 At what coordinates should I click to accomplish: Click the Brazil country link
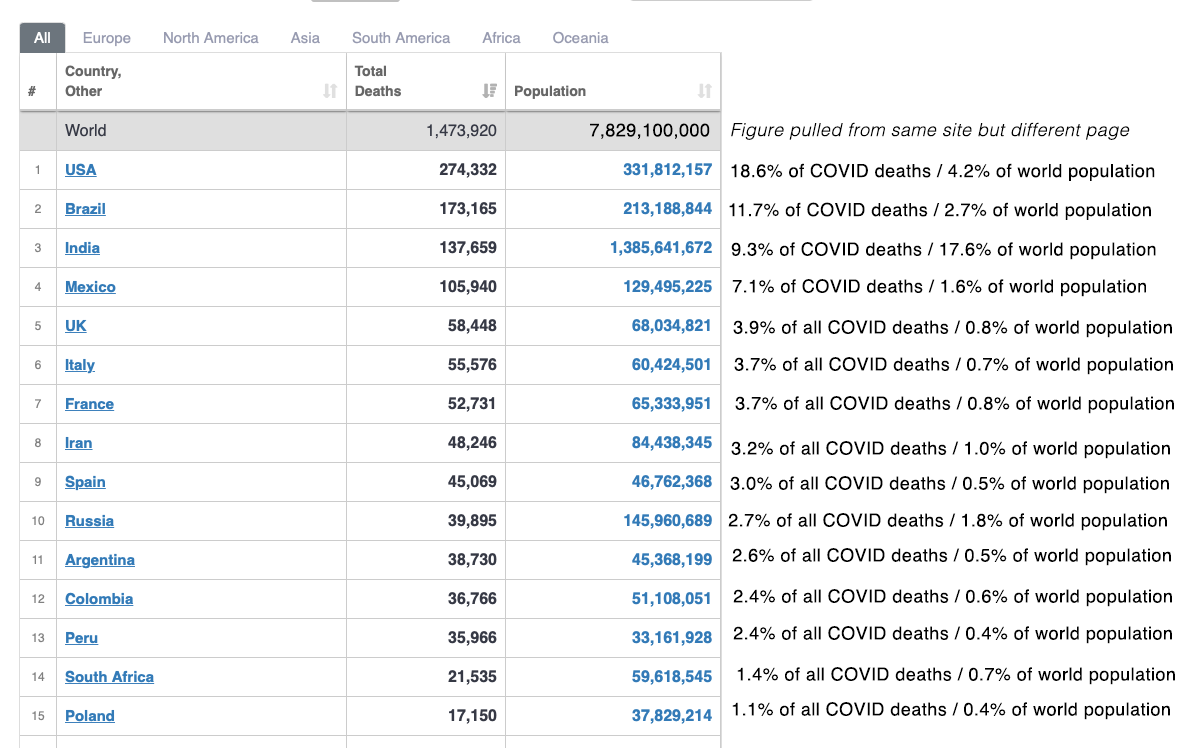pos(85,209)
